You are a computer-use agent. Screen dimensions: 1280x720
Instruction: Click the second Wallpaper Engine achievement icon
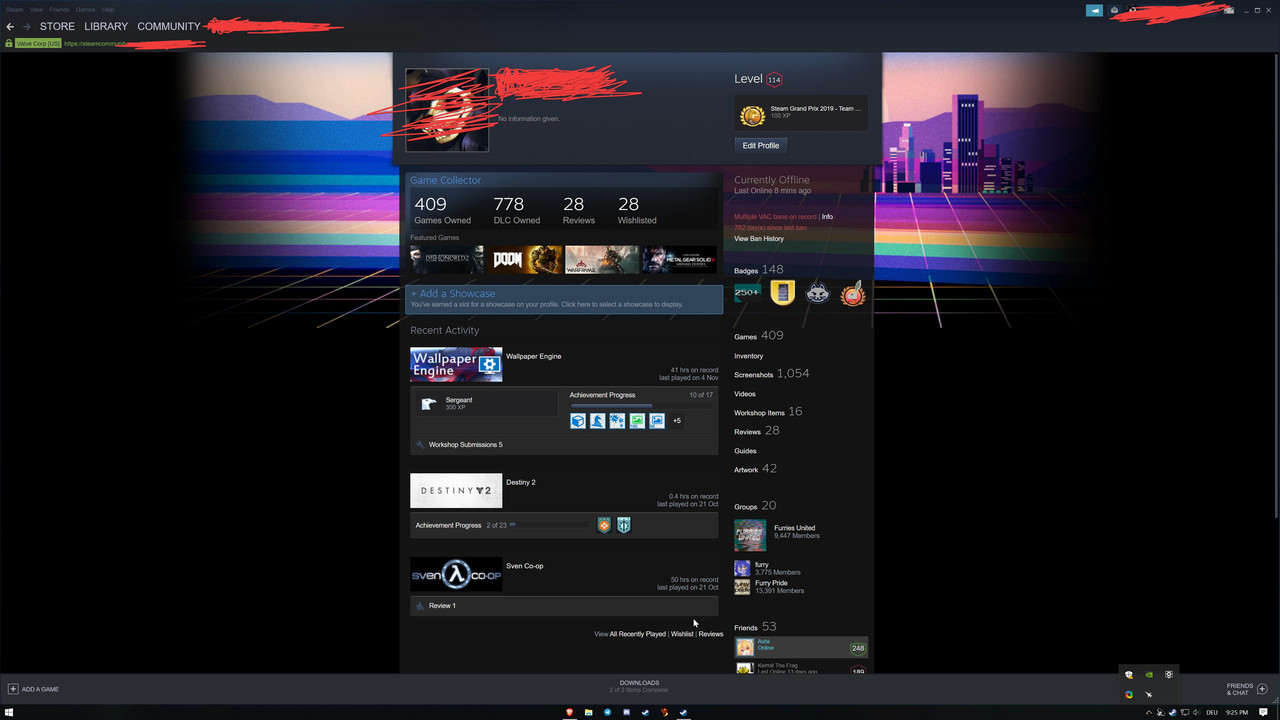tap(597, 421)
